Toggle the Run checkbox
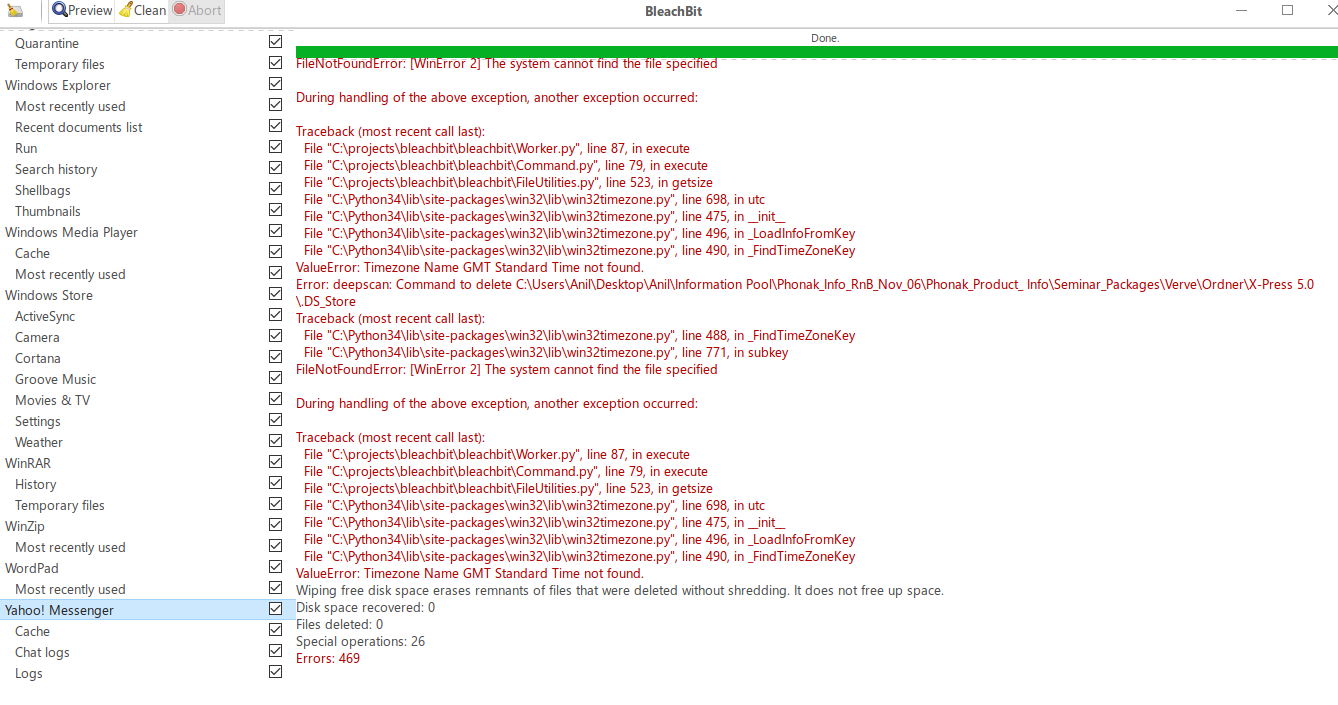This screenshot has width=1338, height=705. click(x=275, y=147)
